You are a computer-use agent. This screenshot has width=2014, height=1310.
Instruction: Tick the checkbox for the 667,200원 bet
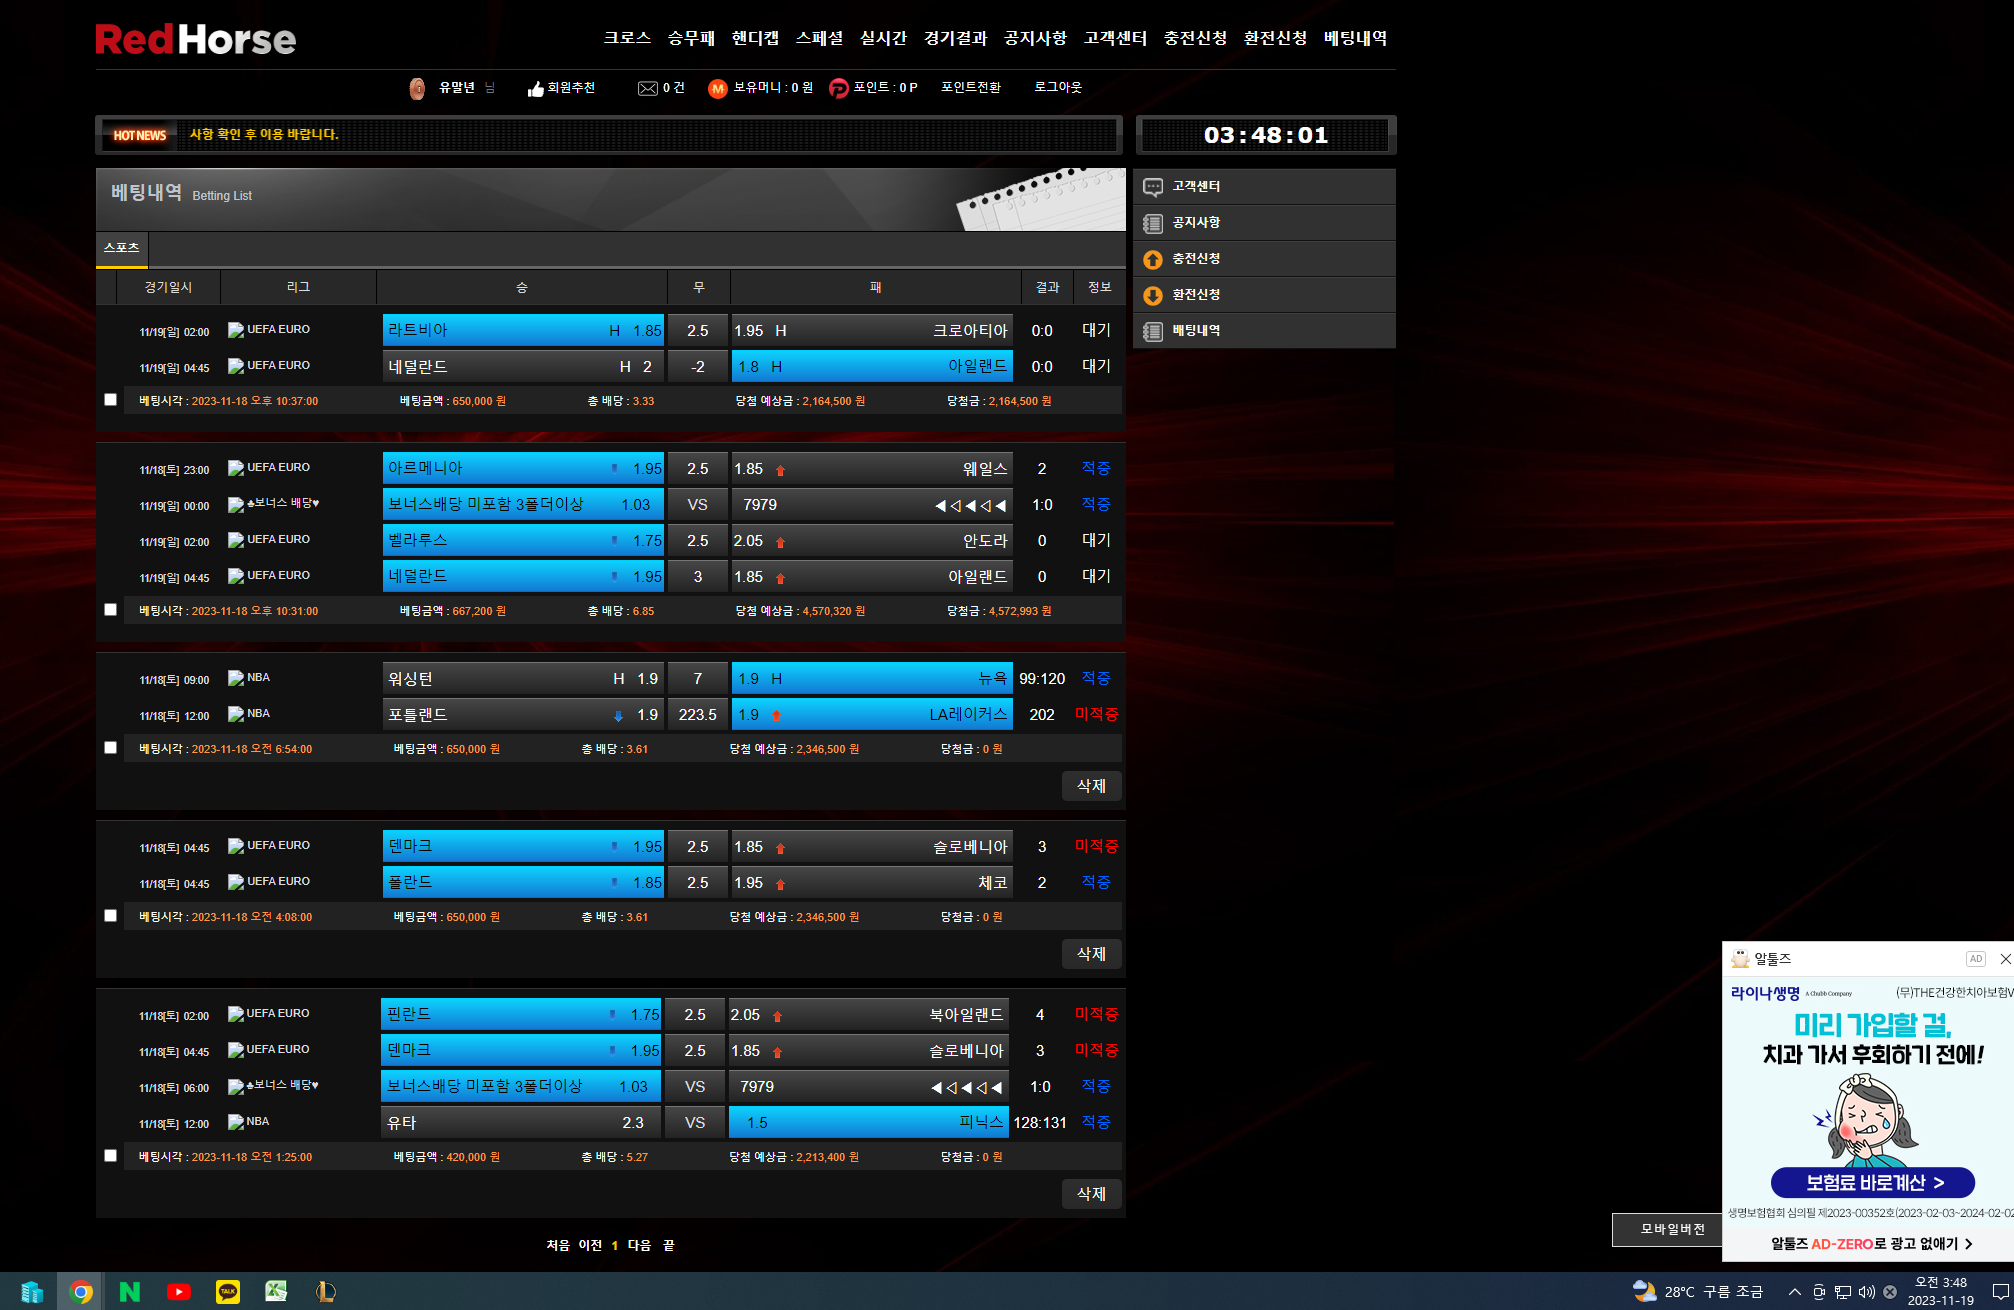(111, 610)
